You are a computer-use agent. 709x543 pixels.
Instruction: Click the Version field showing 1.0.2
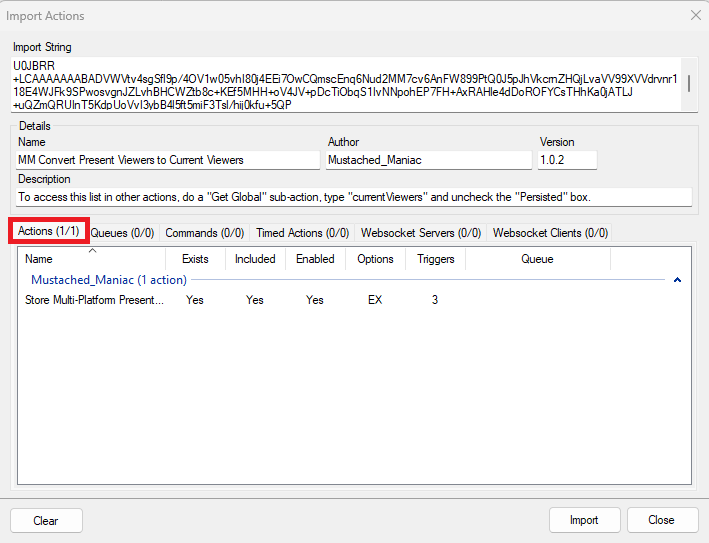click(x=567, y=160)
